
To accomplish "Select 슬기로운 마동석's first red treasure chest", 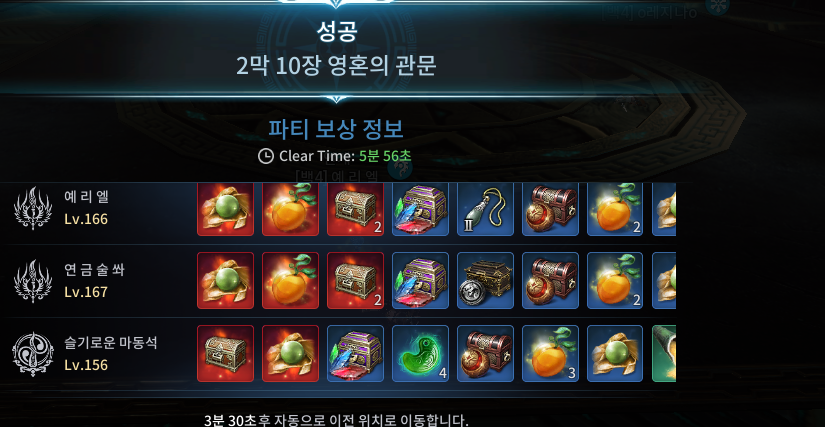I will coord(225,353).
